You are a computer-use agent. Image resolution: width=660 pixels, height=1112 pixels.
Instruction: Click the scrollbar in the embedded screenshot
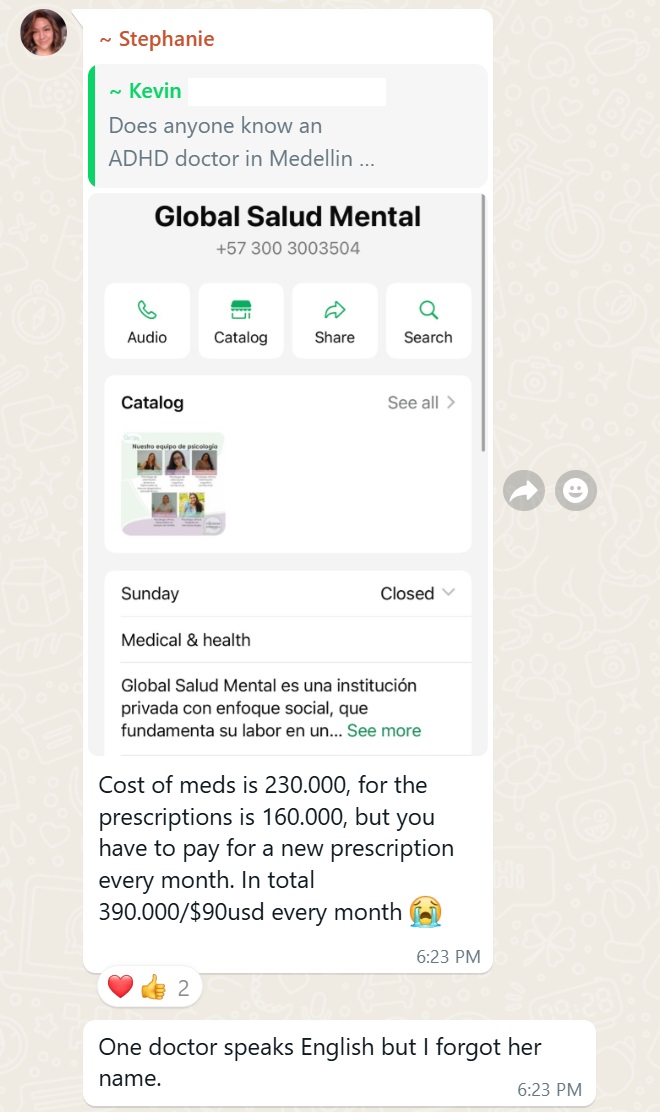(x=483, y=320)
